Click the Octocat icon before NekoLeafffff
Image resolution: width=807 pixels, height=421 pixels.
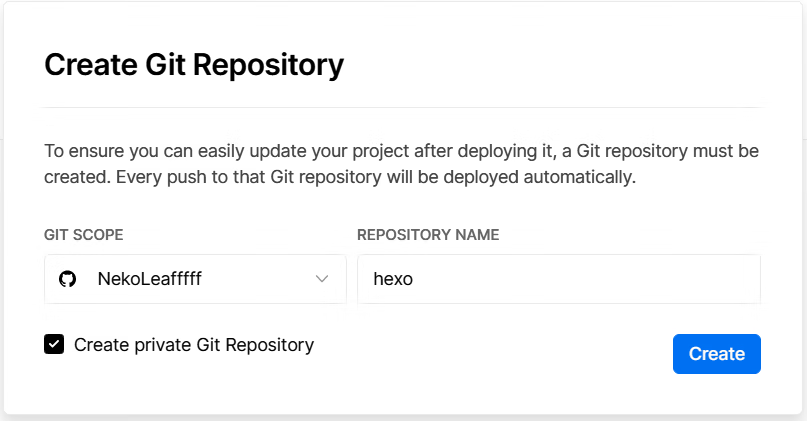[x=67, y=279]
